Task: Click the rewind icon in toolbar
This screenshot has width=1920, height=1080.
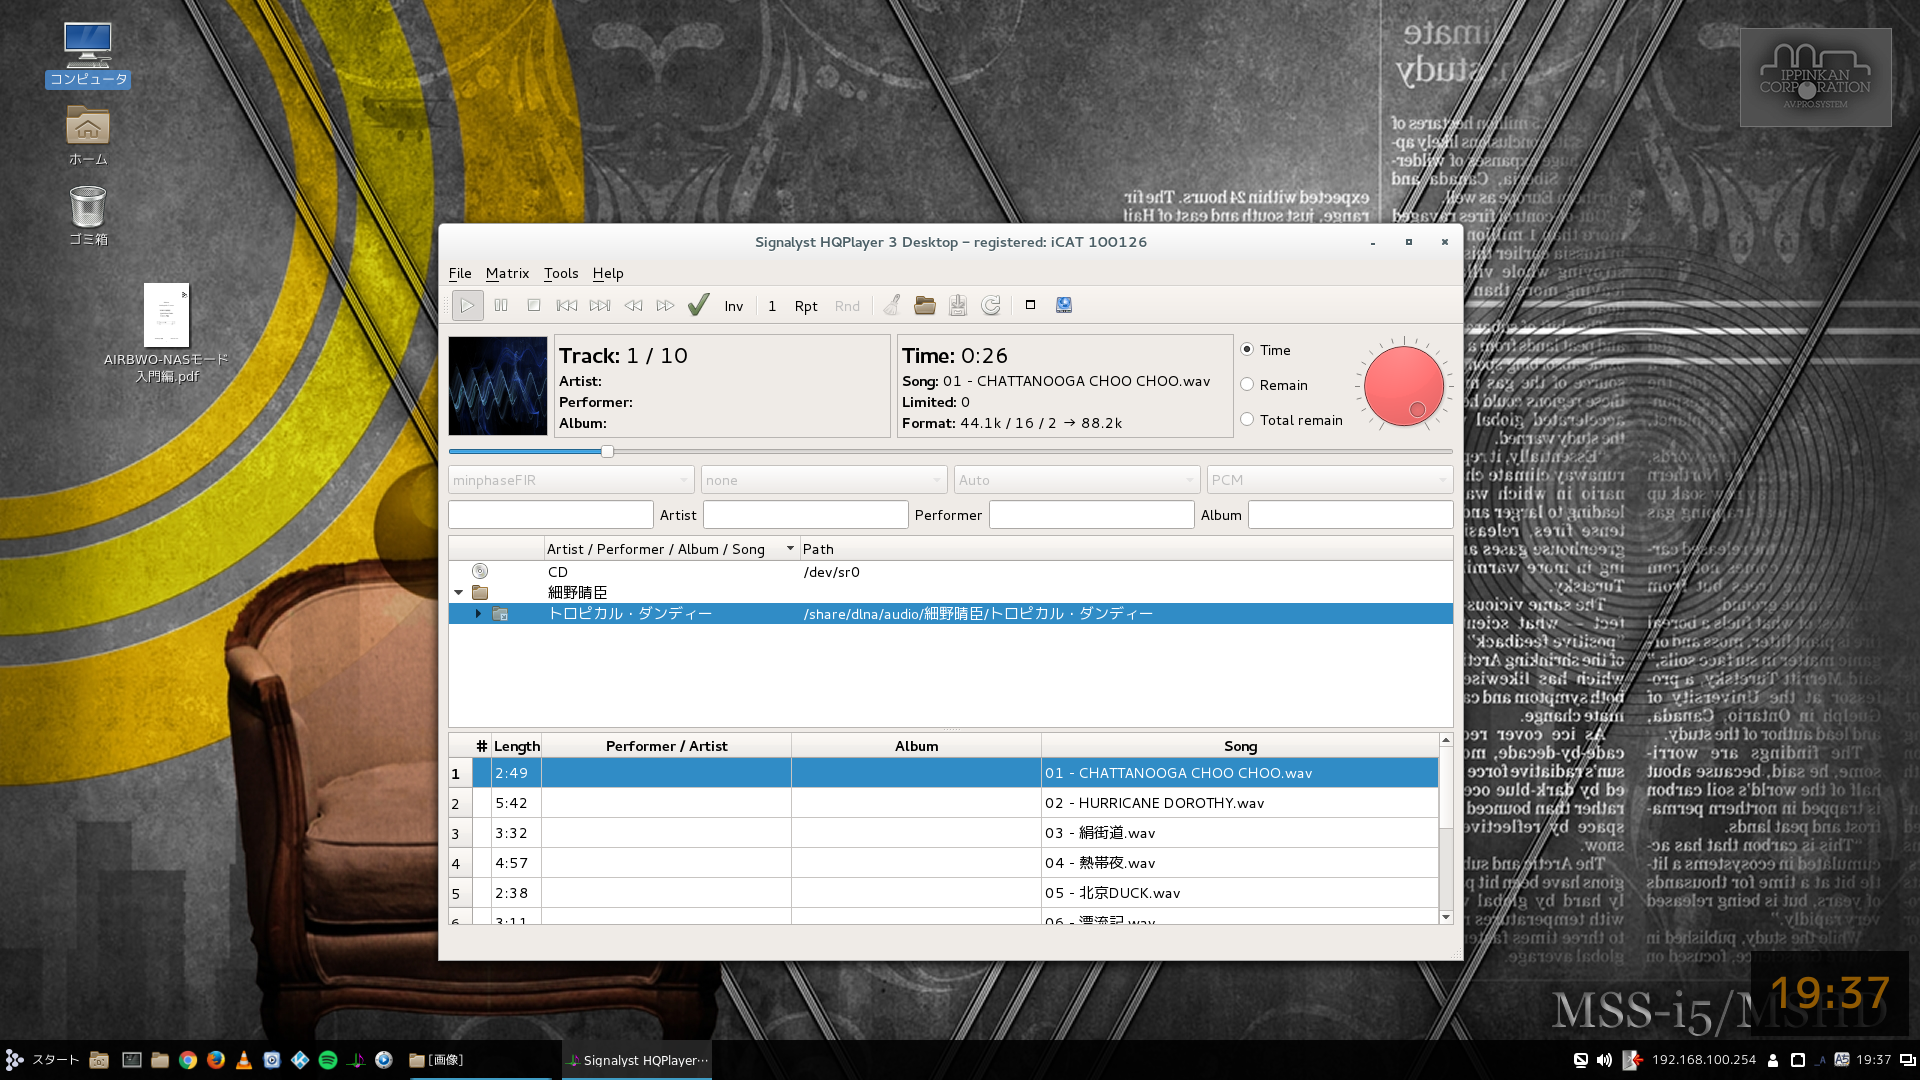Action: pos(633,306)
